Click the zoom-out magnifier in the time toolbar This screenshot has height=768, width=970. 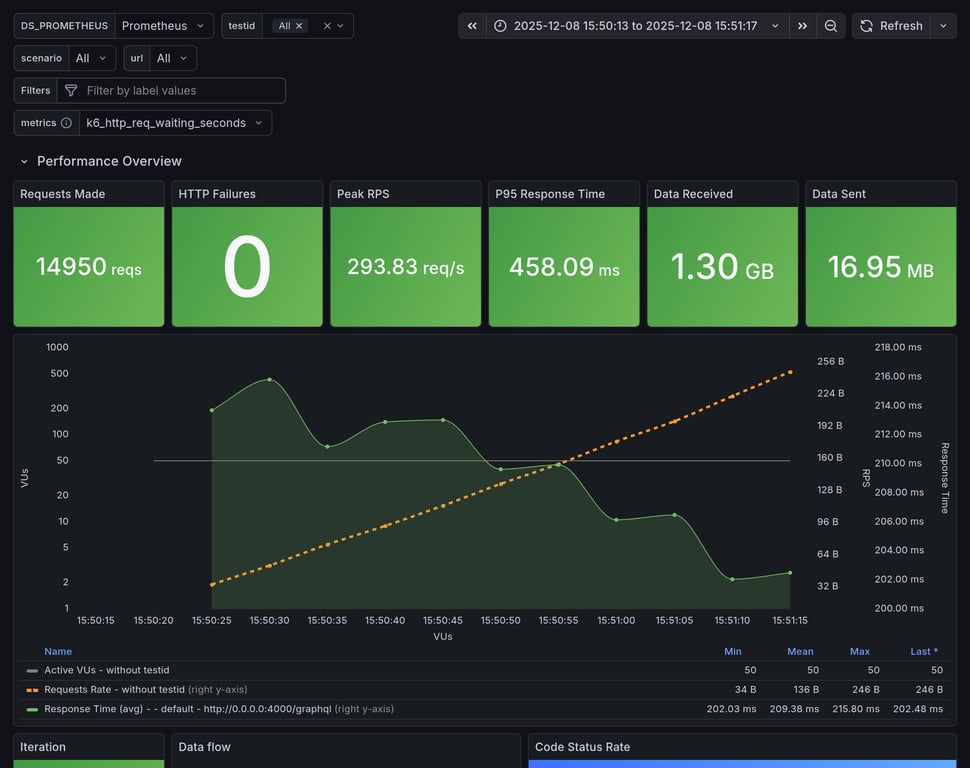coord(831,25)
